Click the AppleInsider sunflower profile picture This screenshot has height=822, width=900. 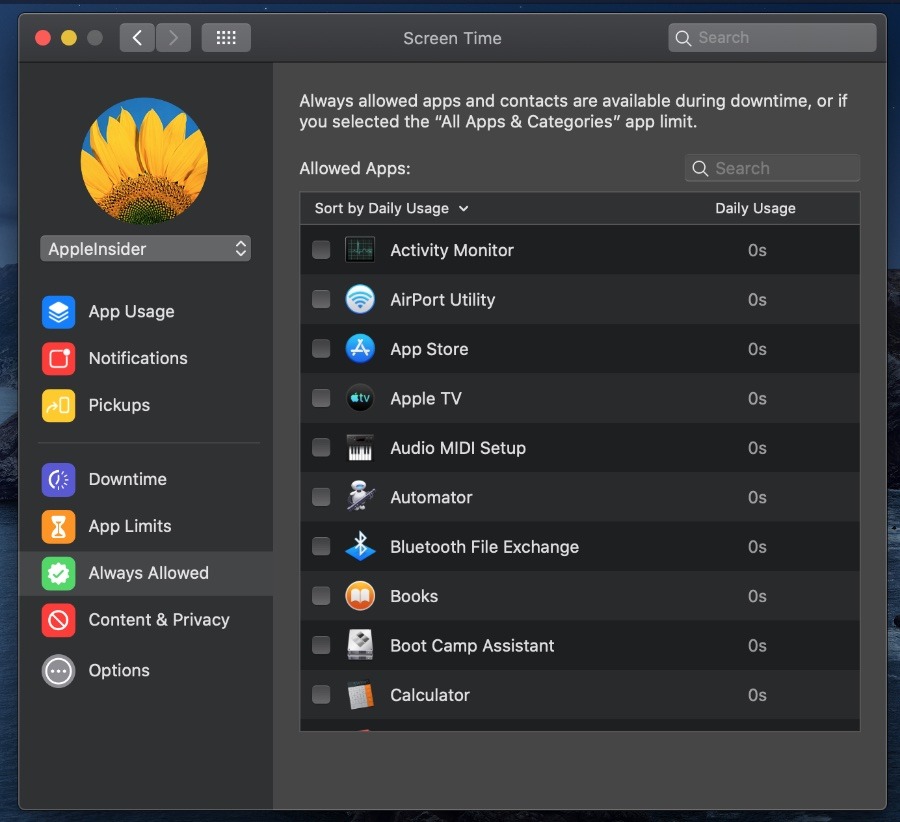[144, 161]
